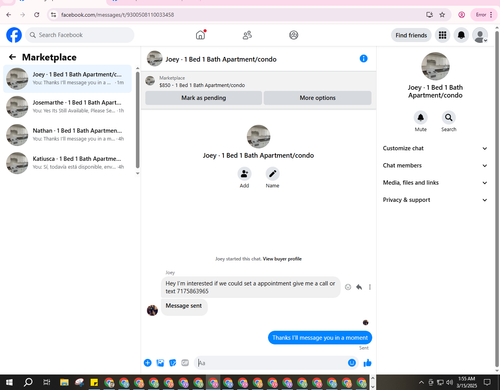Click the More options button
The image size is (500, 390).
(x=317, y=98)
